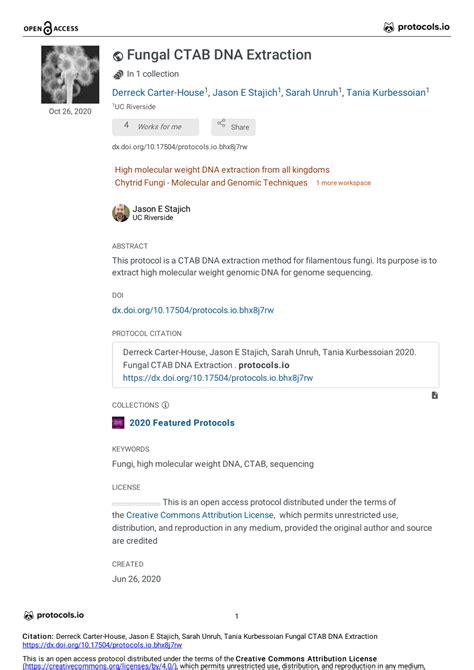Open the 2020 Featured Protocols collection icon
The image size is (474, 670).
tap(118, 423)
